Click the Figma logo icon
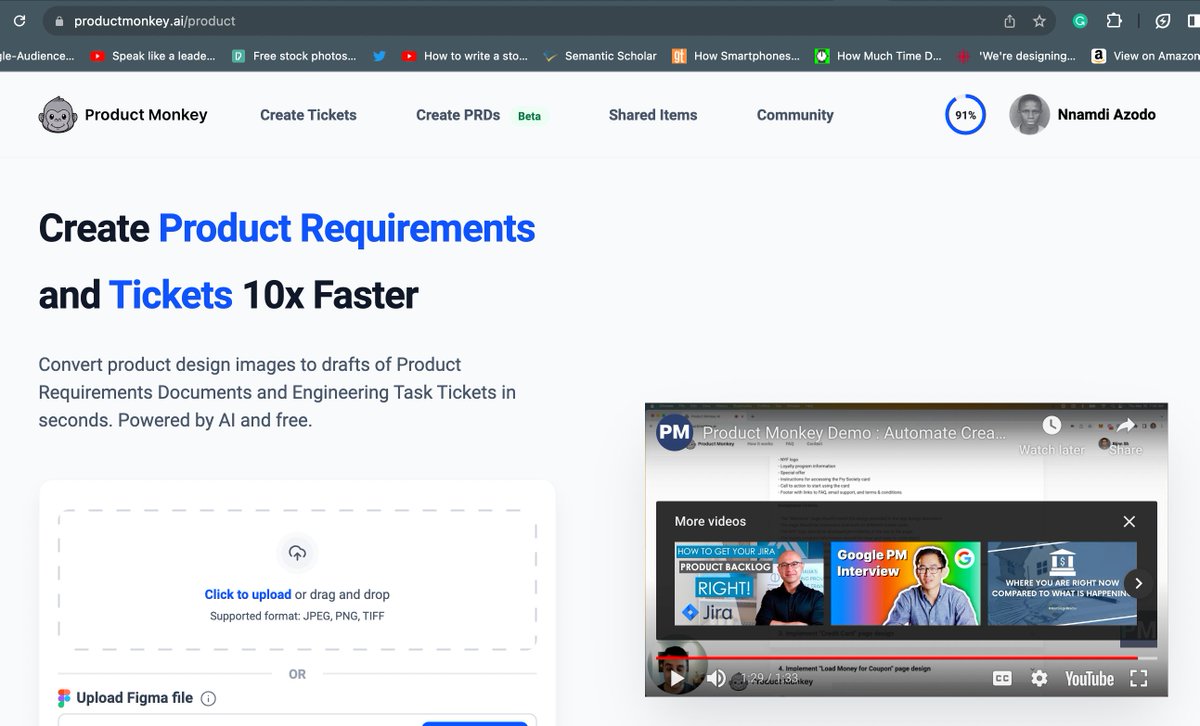This screenshot has width=1200, height=726. 65,698
